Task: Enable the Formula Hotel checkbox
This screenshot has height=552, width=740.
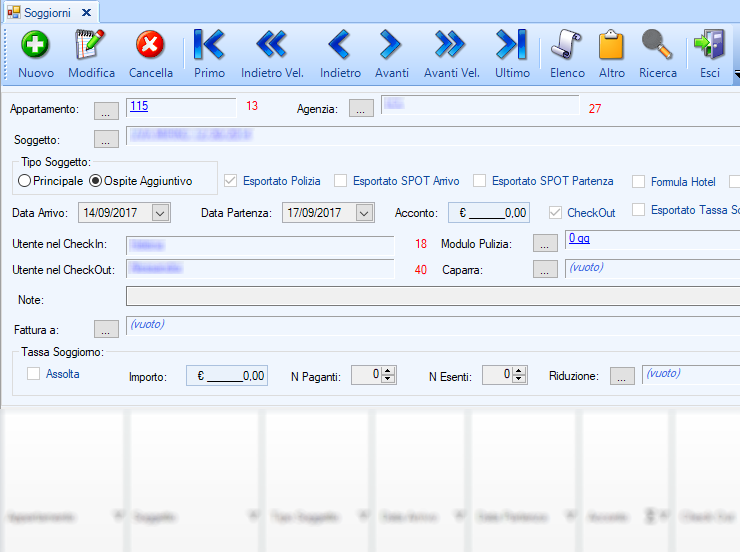Action: 639,182
